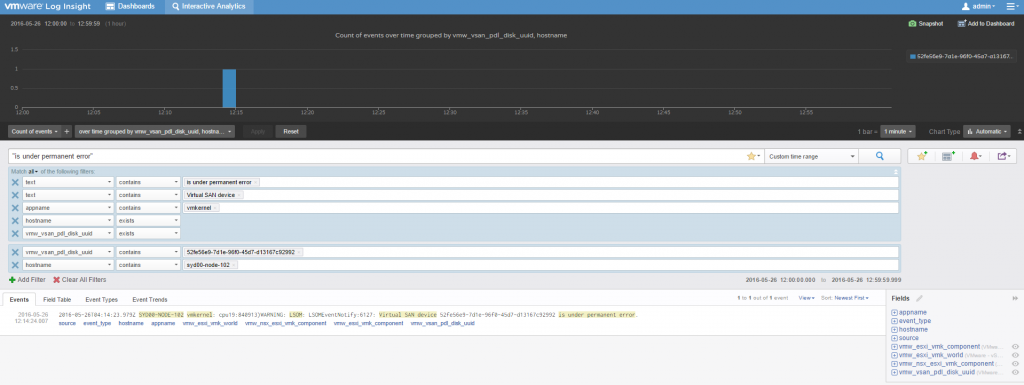Switch to the Events tab
Image resolution: width=1024 pixels, height=385 pixels.
point(19,300)
